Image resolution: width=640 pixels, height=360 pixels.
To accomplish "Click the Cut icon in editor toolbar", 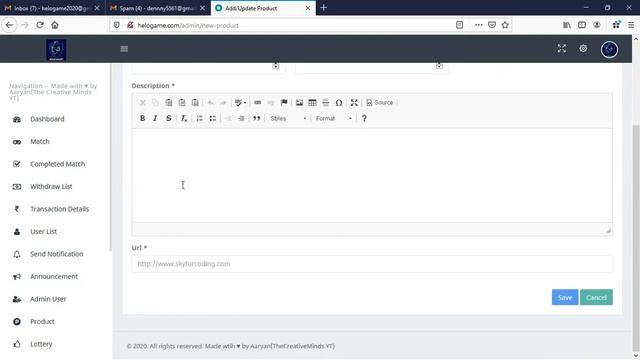I will 142,103.
